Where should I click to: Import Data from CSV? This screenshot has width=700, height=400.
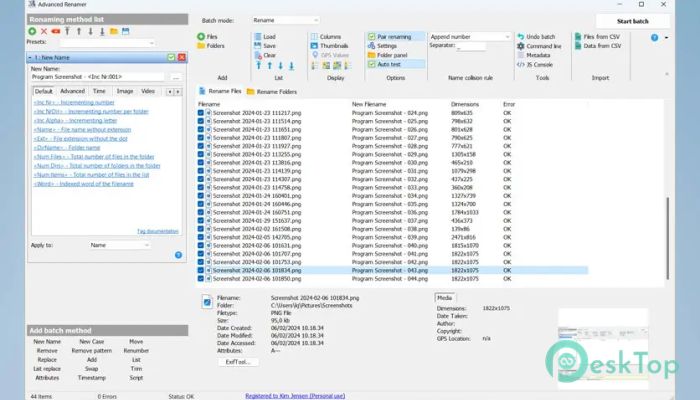click(x=598, y=46)
